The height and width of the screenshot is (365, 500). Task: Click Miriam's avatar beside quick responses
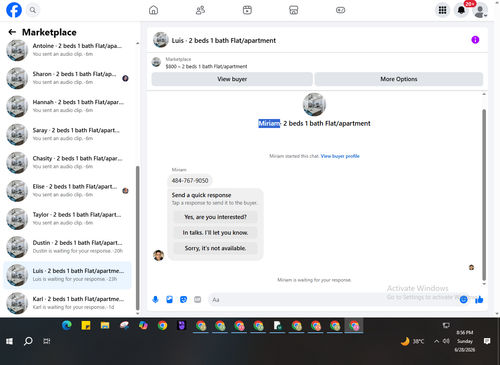tap(158, 255)
